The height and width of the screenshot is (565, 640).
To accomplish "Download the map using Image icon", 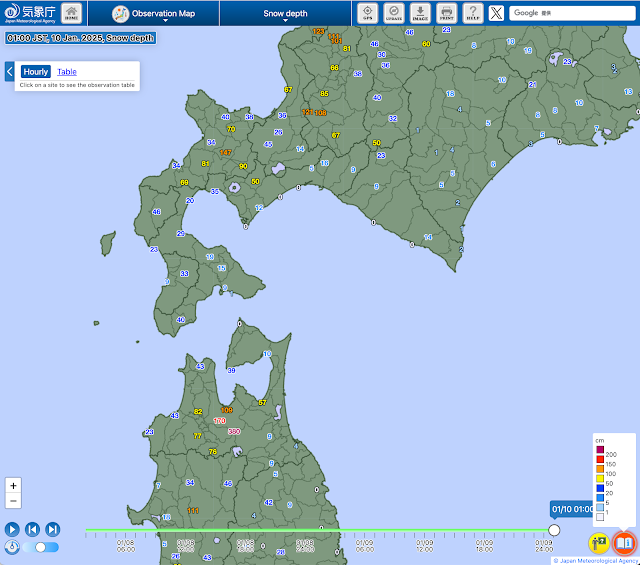I will tap(420, 13).
